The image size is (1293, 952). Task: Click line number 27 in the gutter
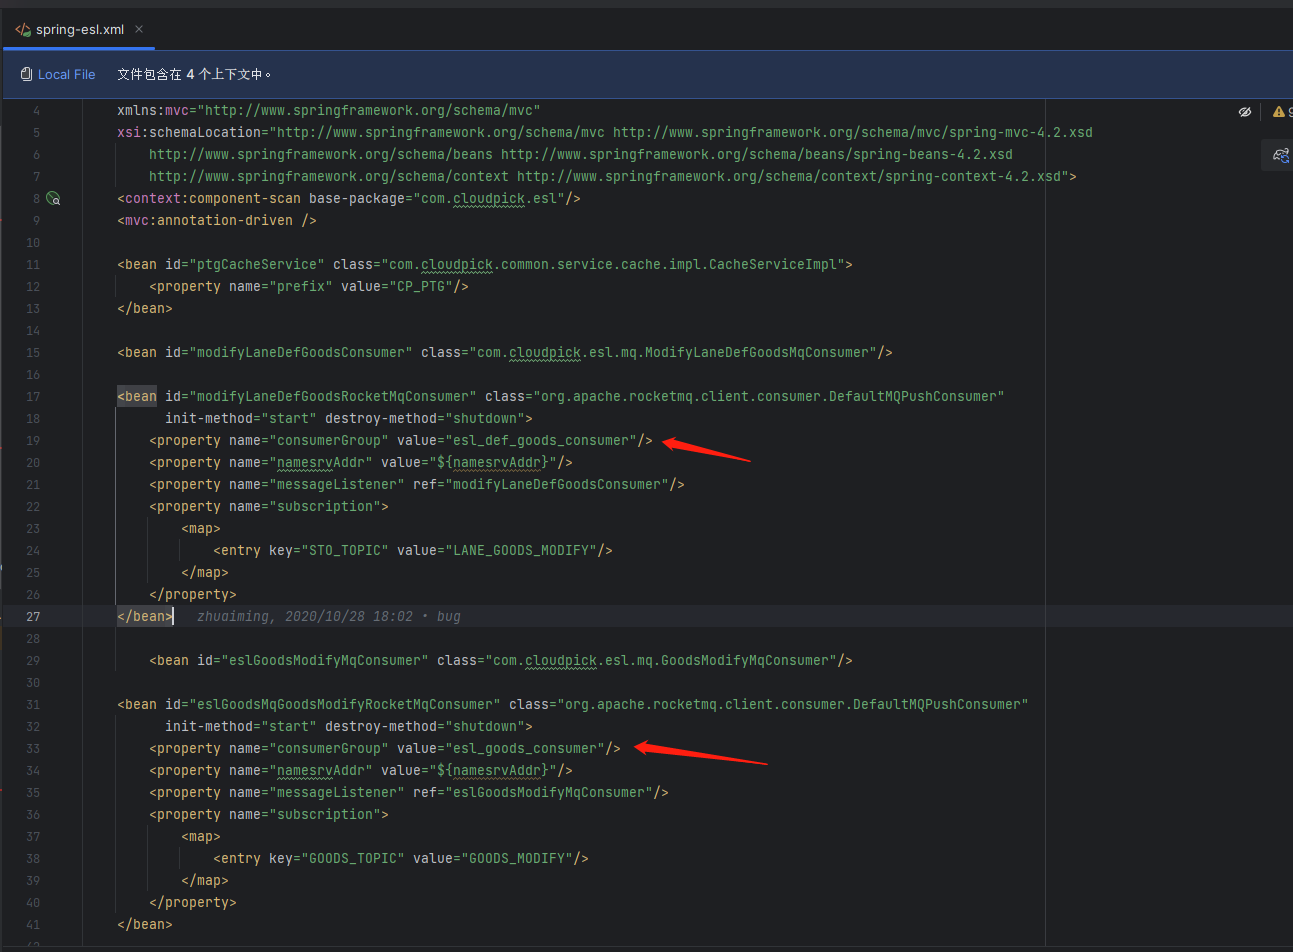34,616
